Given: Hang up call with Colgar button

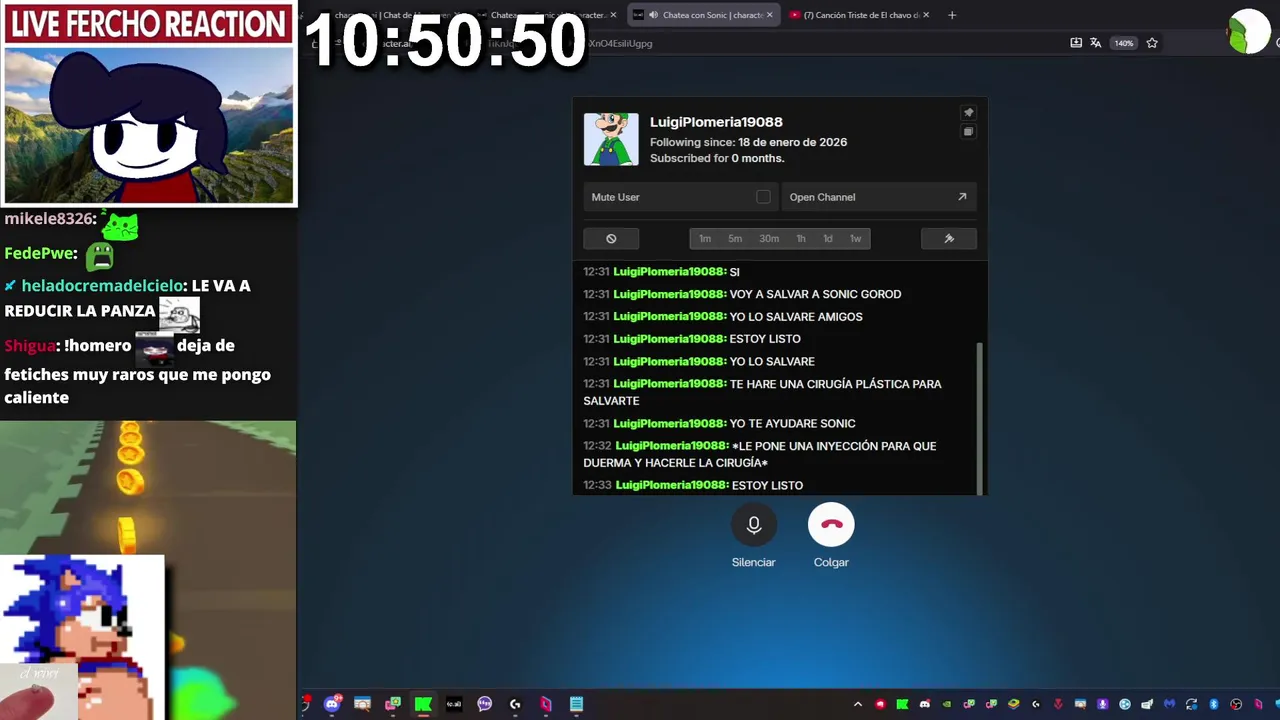Looking at the screenshot, I should tap(831, 525).
